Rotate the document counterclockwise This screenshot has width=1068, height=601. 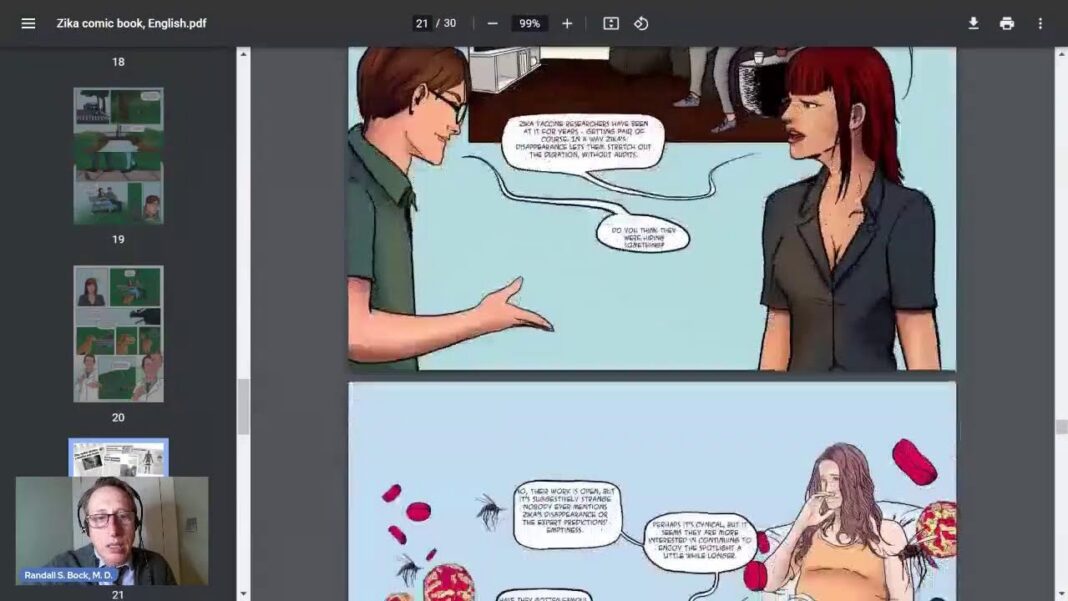point(641,23)
